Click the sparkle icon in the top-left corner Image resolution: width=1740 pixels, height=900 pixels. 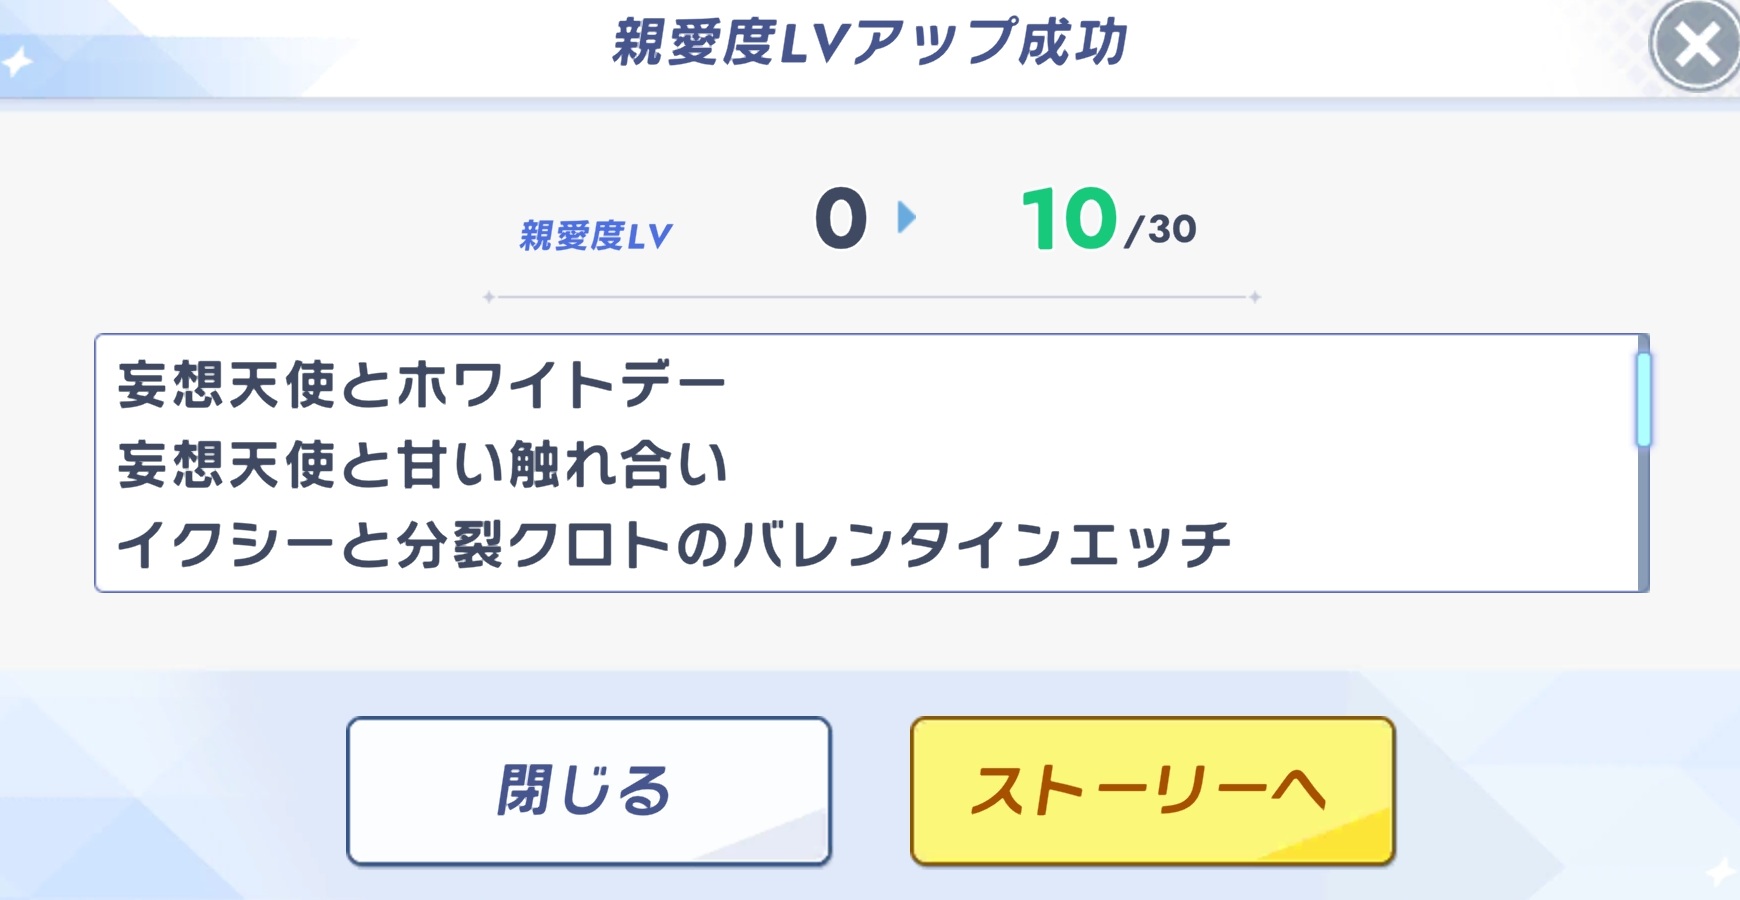pos(17,63)
